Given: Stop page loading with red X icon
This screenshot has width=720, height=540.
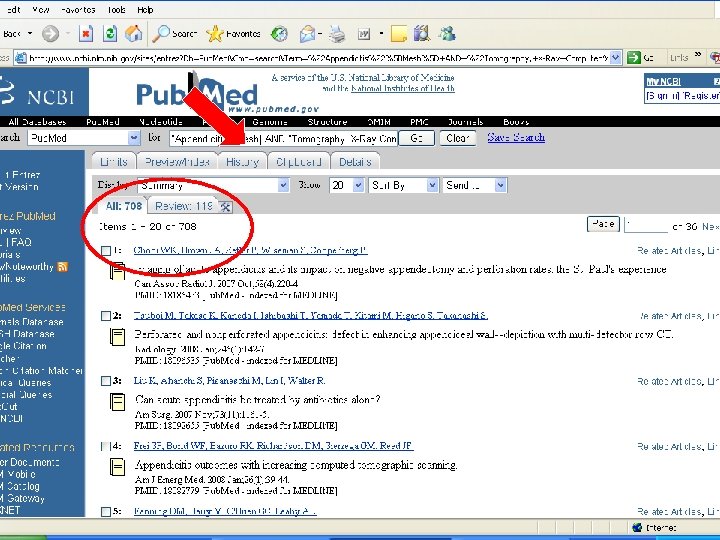Looking at the screenshot, I should tap(86, 34).
